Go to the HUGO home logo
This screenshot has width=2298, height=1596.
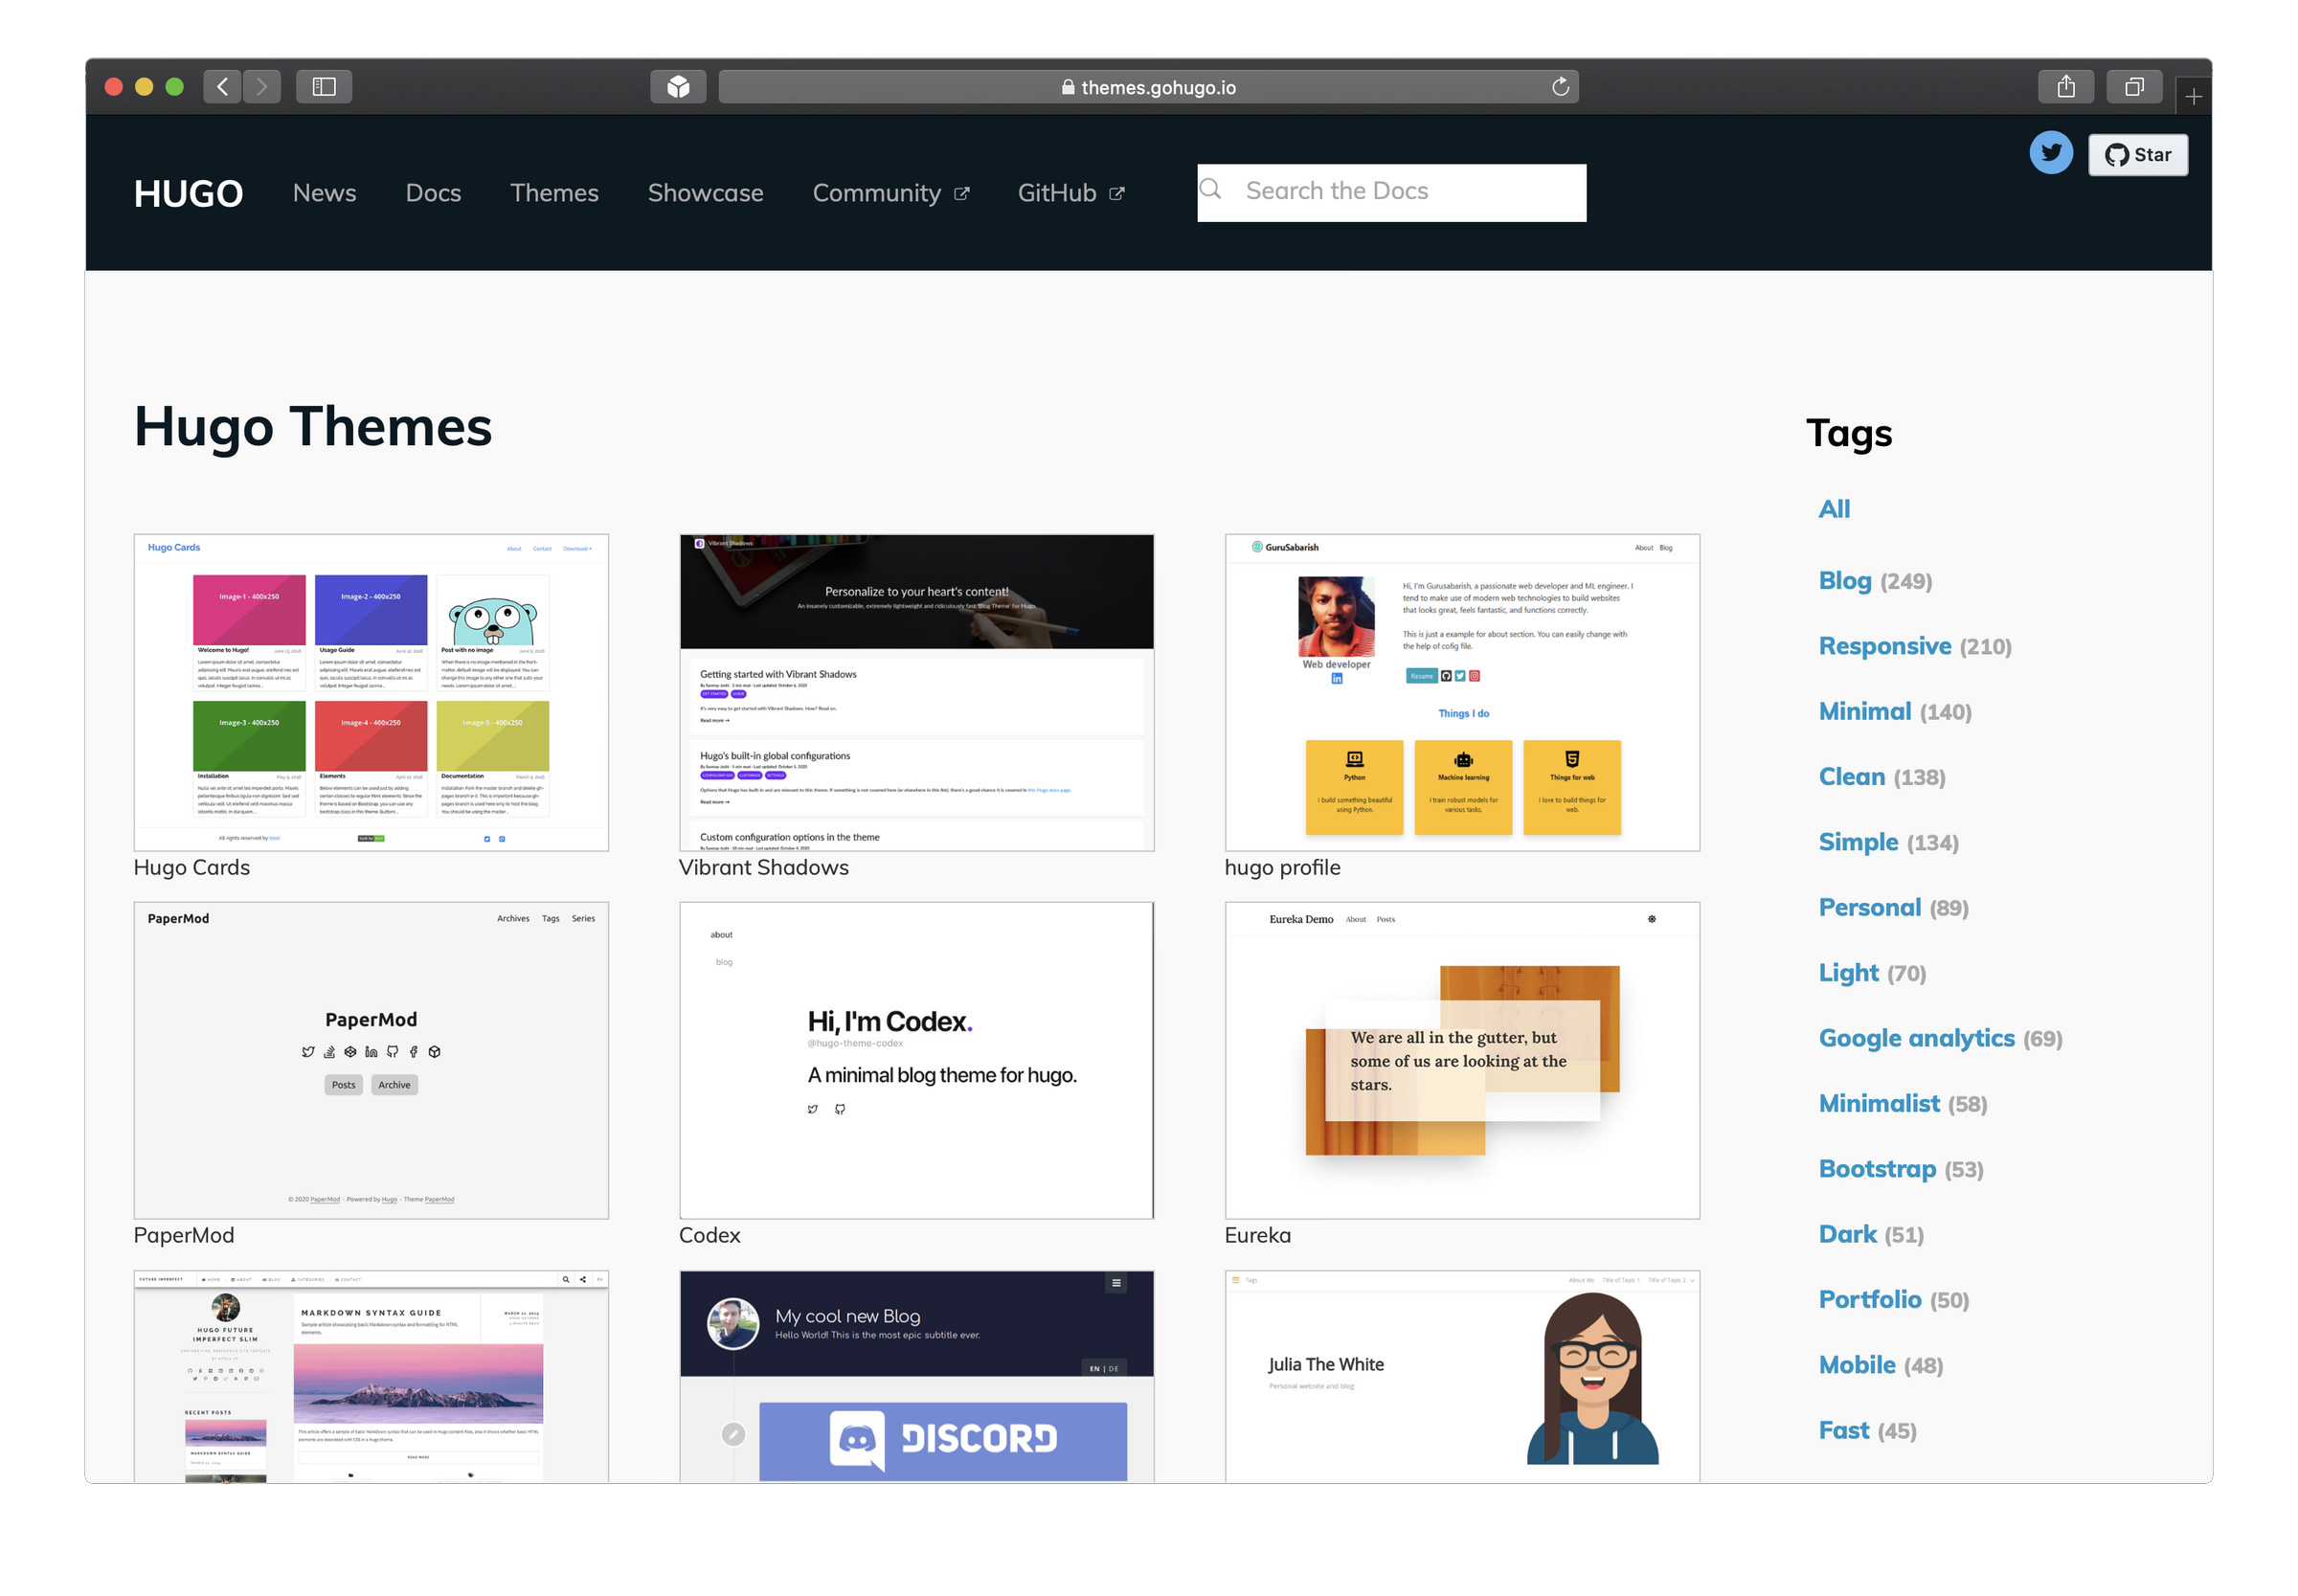click(x=188, y=193)
